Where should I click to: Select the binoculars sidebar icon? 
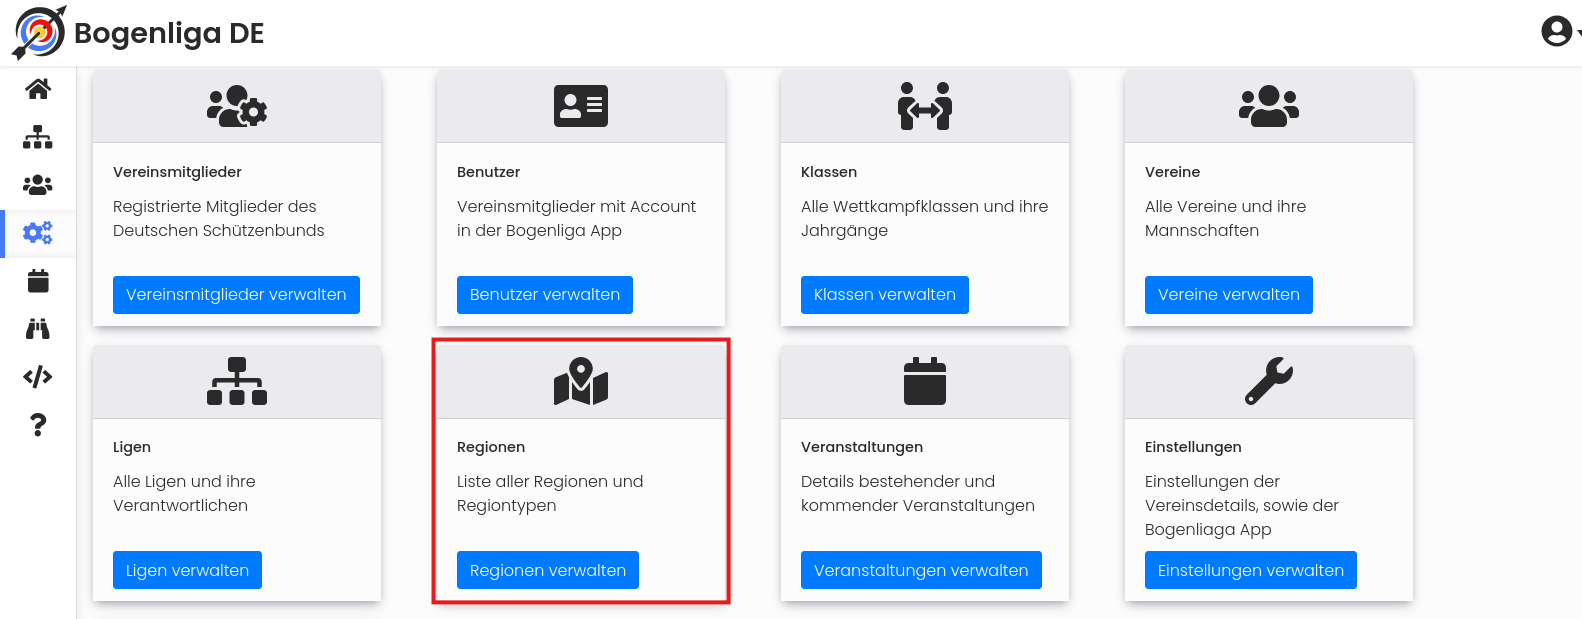[38, 329]
